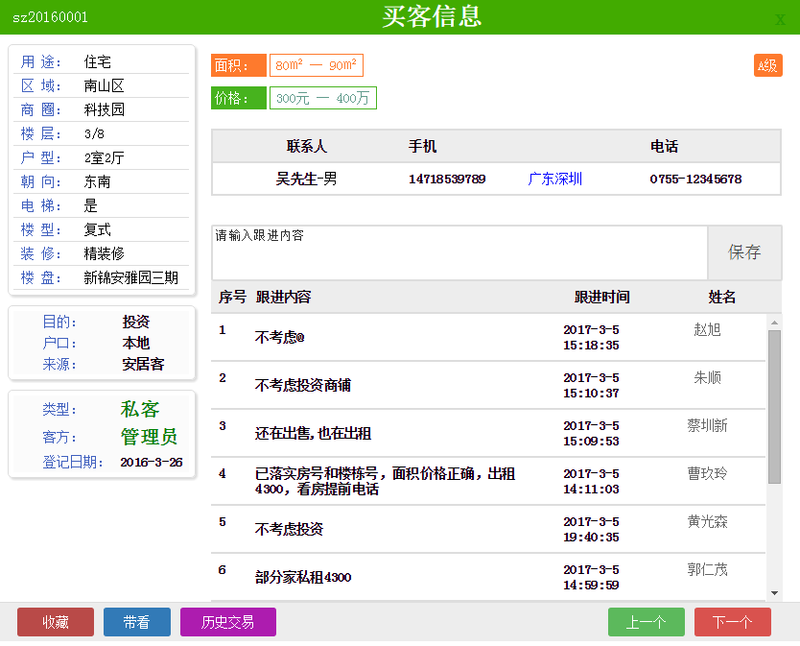Click timestamp 2017-3-5 15:18:35
Viewport: 800px width, 646px height.
[x=591, y=337]
